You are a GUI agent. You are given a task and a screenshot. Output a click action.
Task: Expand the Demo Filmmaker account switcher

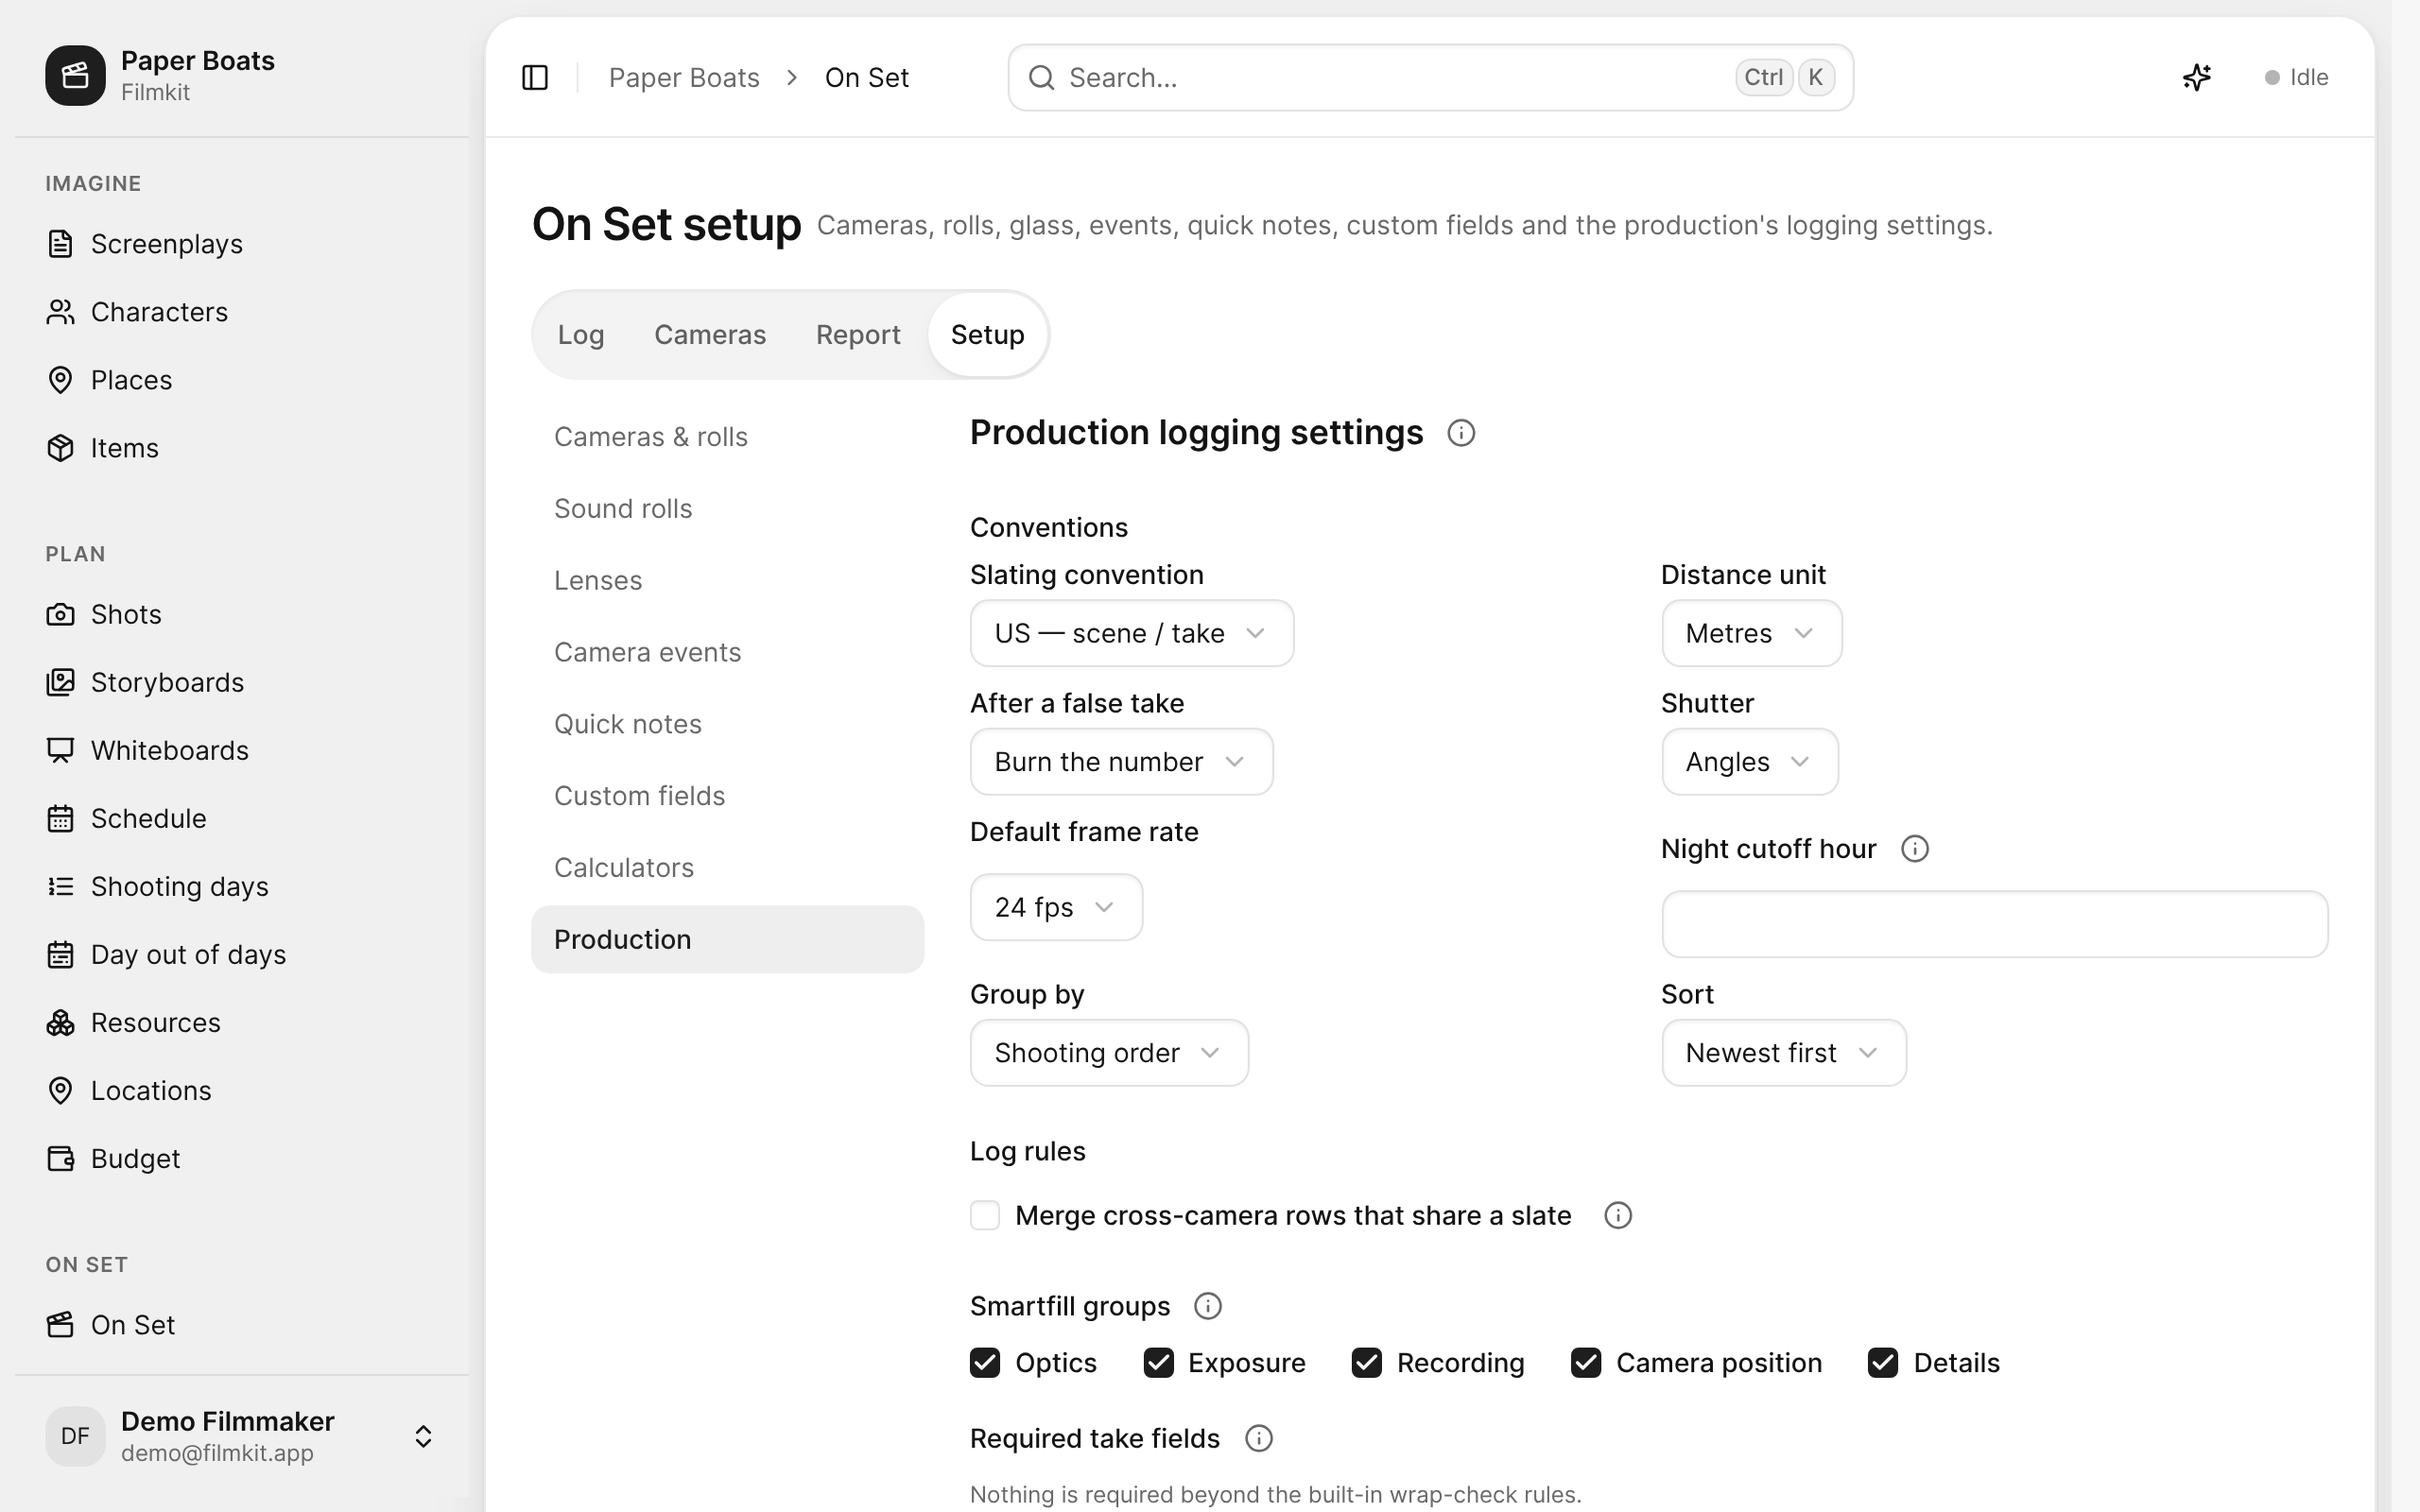(x=423, y=1436)
